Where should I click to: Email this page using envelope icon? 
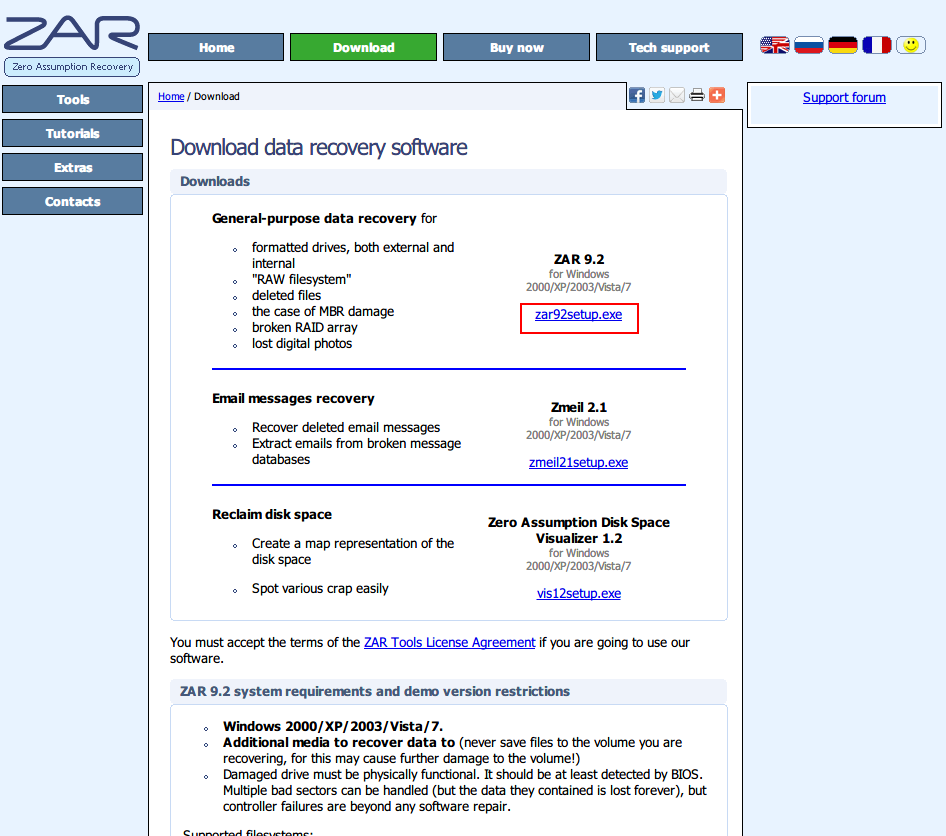(x=677, y=96)
